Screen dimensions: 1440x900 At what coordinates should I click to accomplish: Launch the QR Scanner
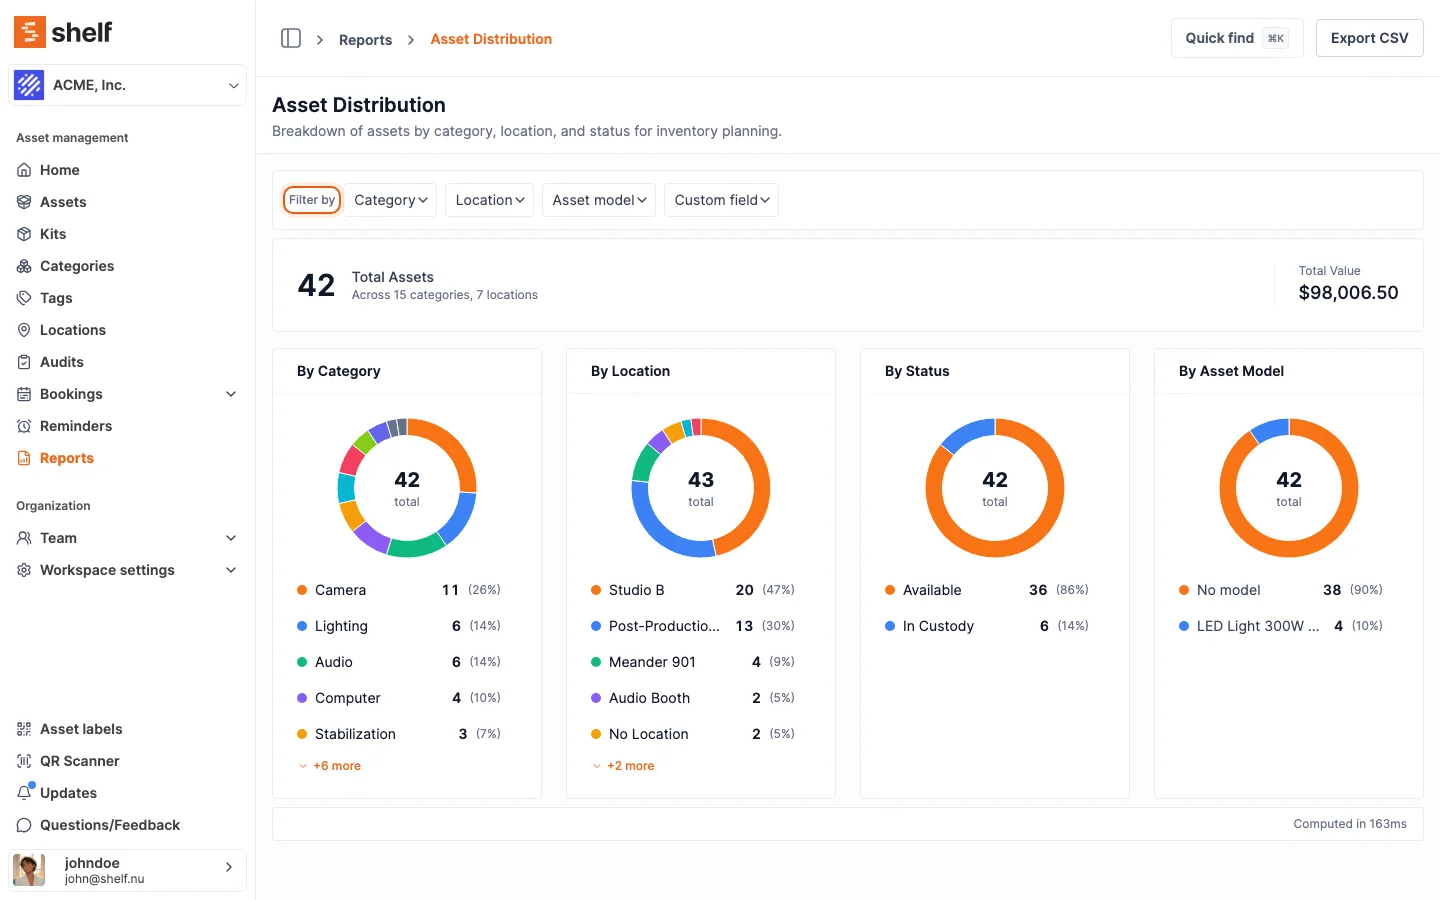click(127, 761)
